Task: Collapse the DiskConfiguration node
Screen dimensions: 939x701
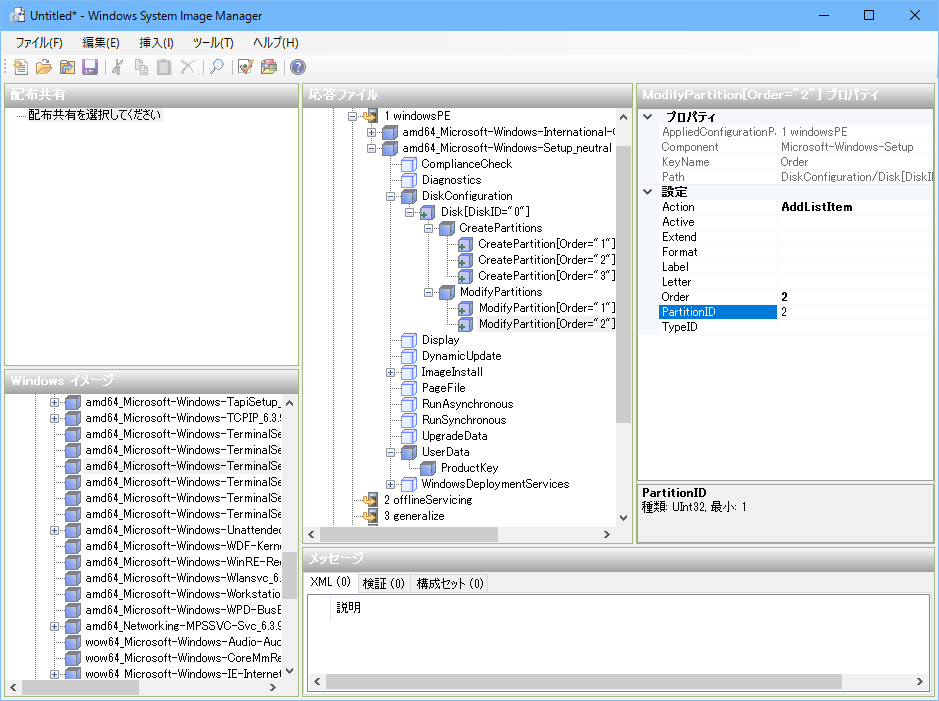Action: 390,196
